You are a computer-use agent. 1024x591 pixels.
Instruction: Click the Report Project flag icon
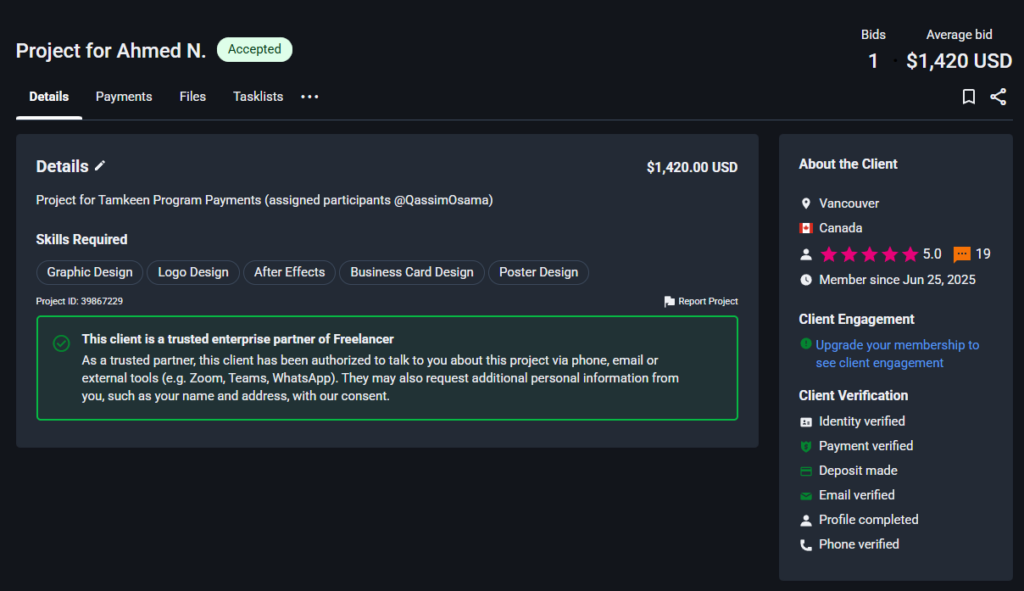point(669,301)
